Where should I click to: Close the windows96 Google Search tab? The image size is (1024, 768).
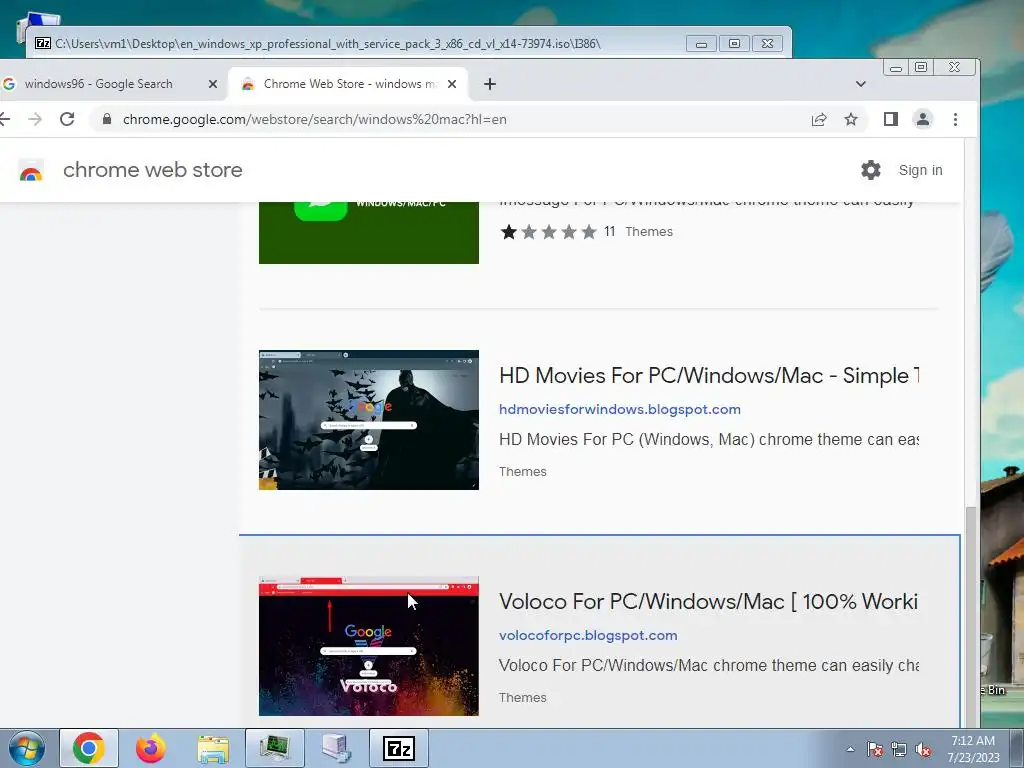212,84
